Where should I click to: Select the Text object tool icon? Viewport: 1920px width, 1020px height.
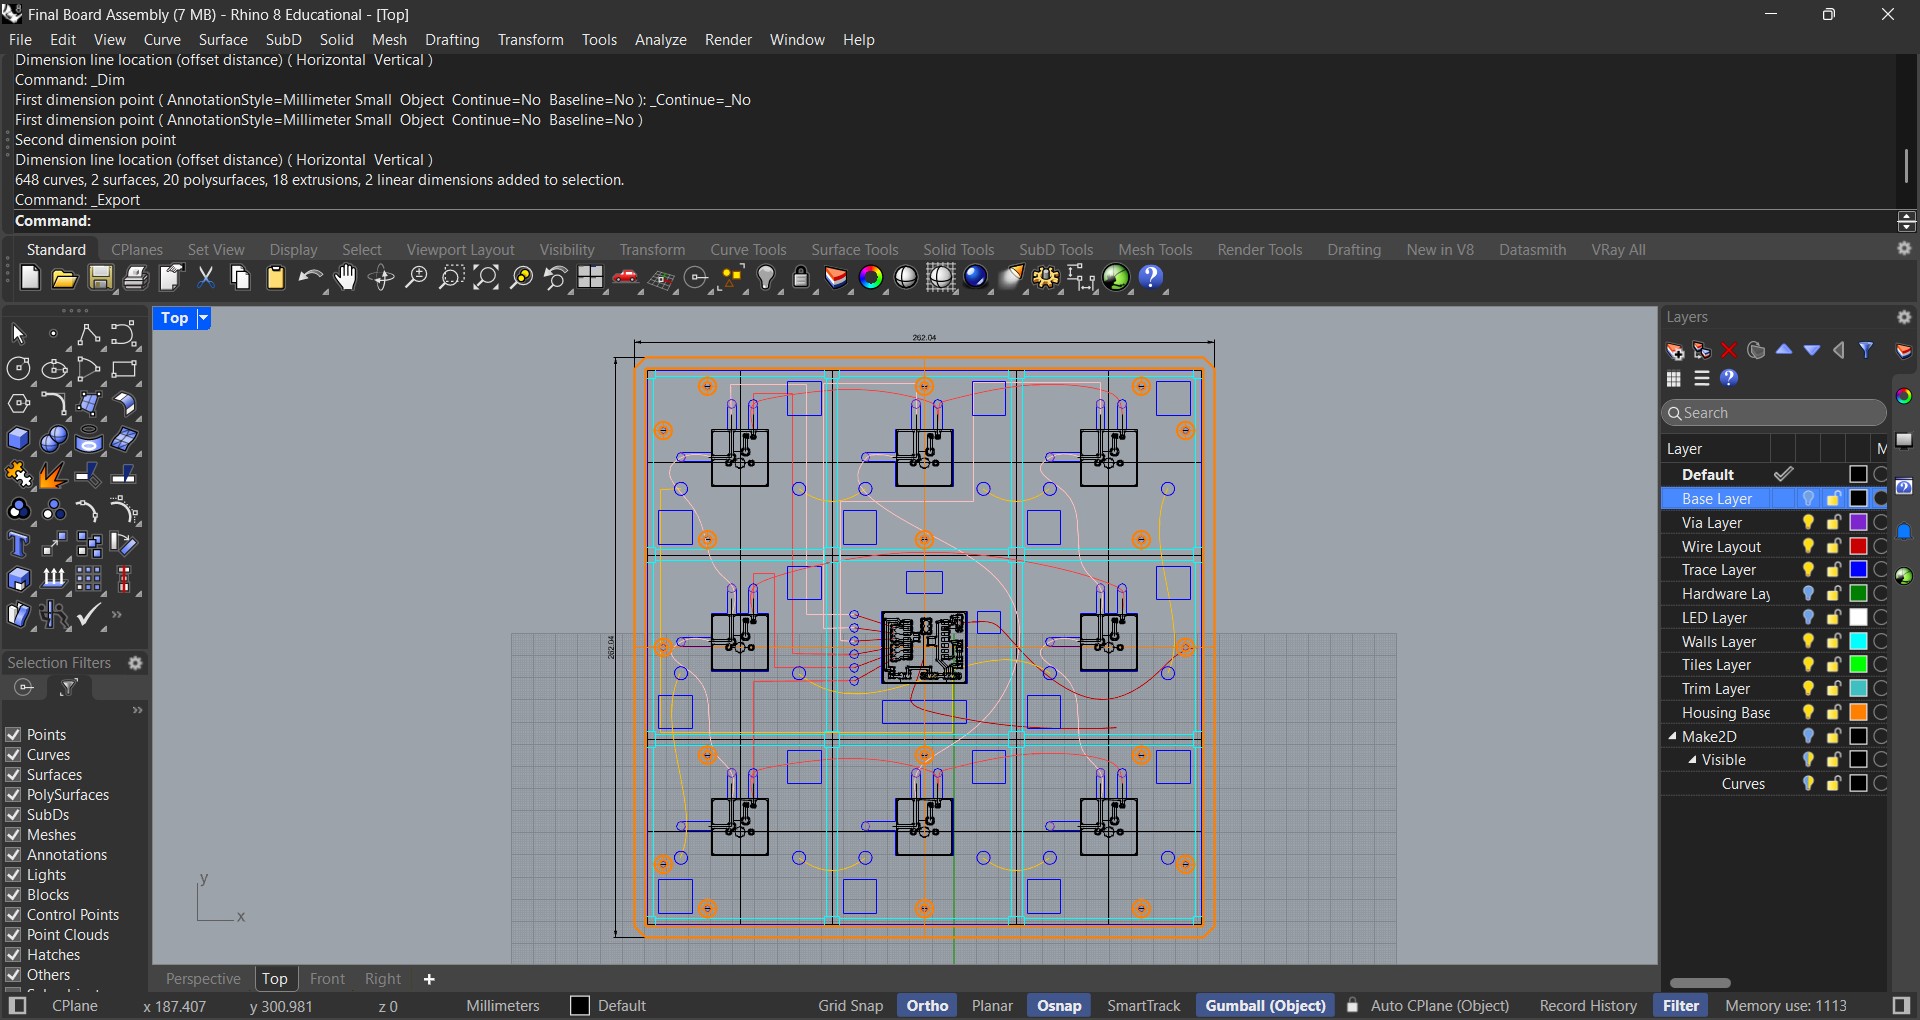tap(18, 545)
